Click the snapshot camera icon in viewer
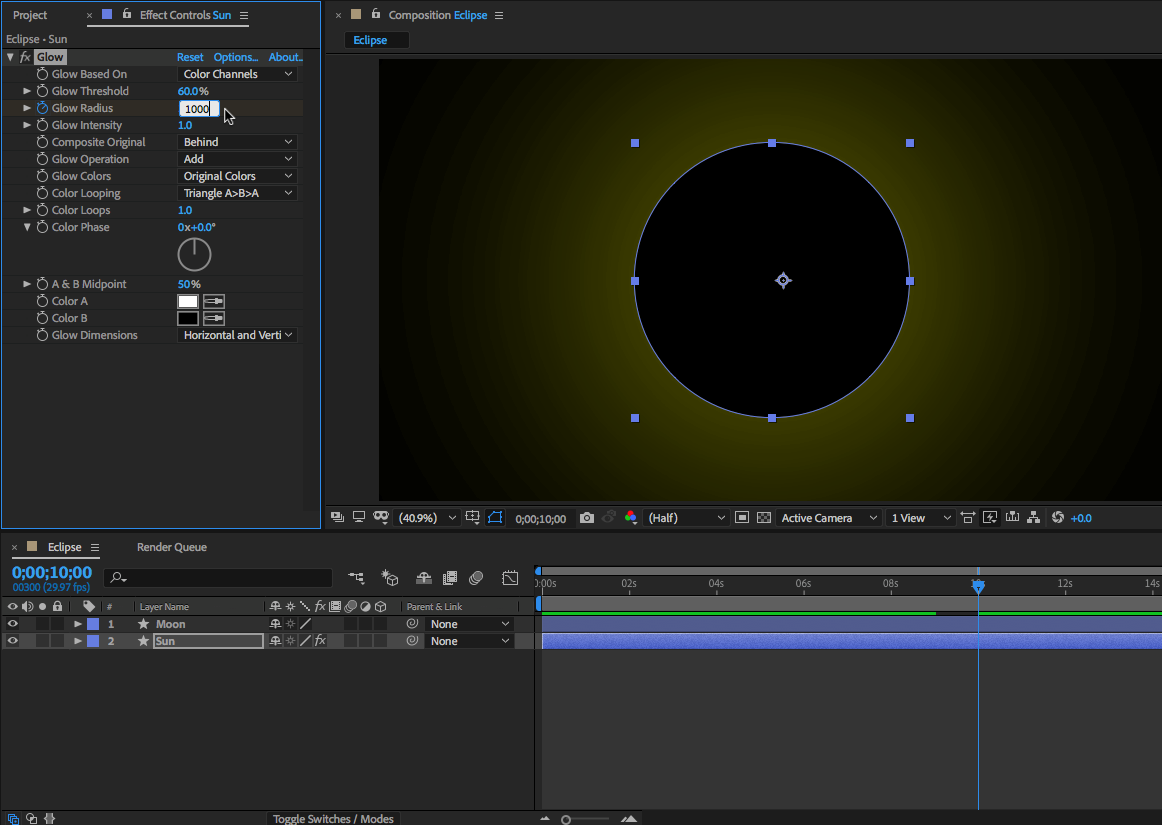1162x825 pixels. tap(587, 518)
